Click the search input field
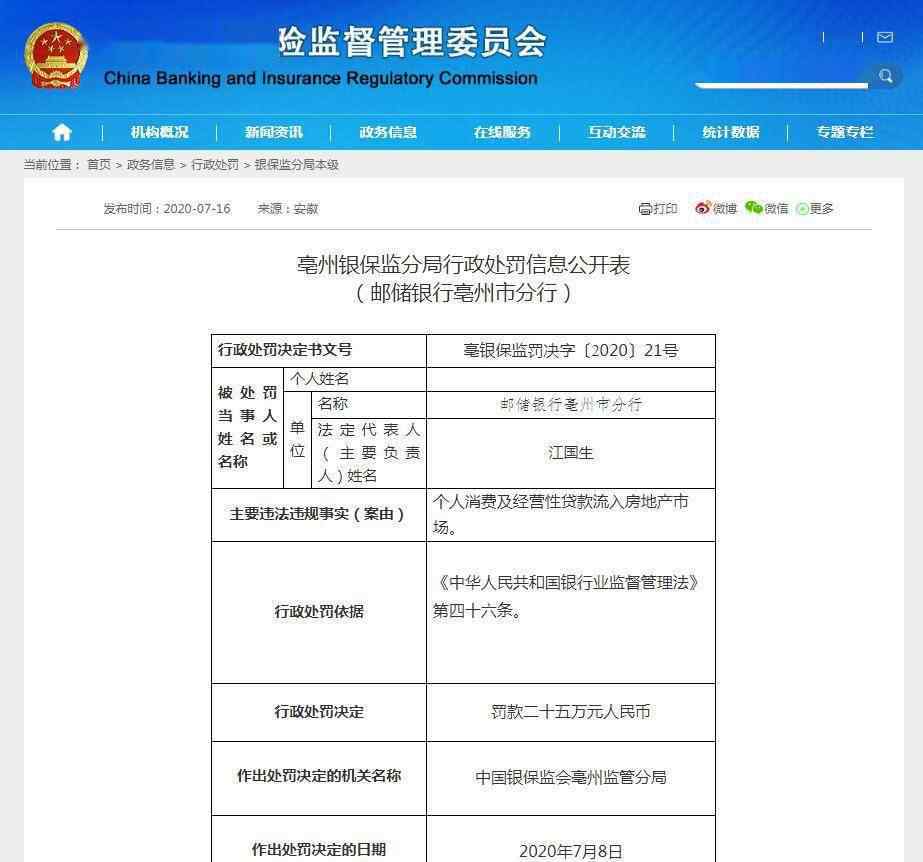Viewport: 923px width, 862px height. (x=781, y=75)
